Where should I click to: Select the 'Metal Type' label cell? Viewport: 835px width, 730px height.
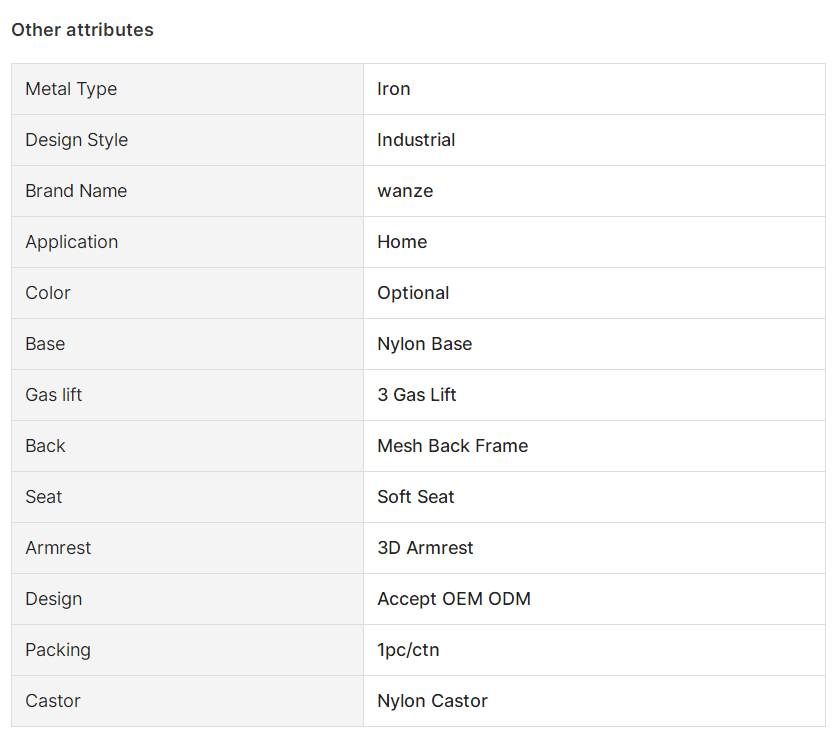(187, 89)
